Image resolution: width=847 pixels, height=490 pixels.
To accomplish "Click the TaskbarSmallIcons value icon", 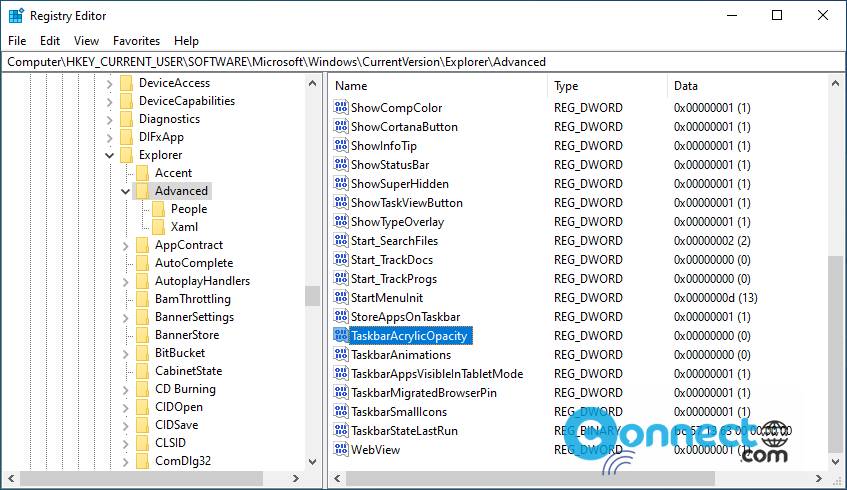I will point(341,411).
